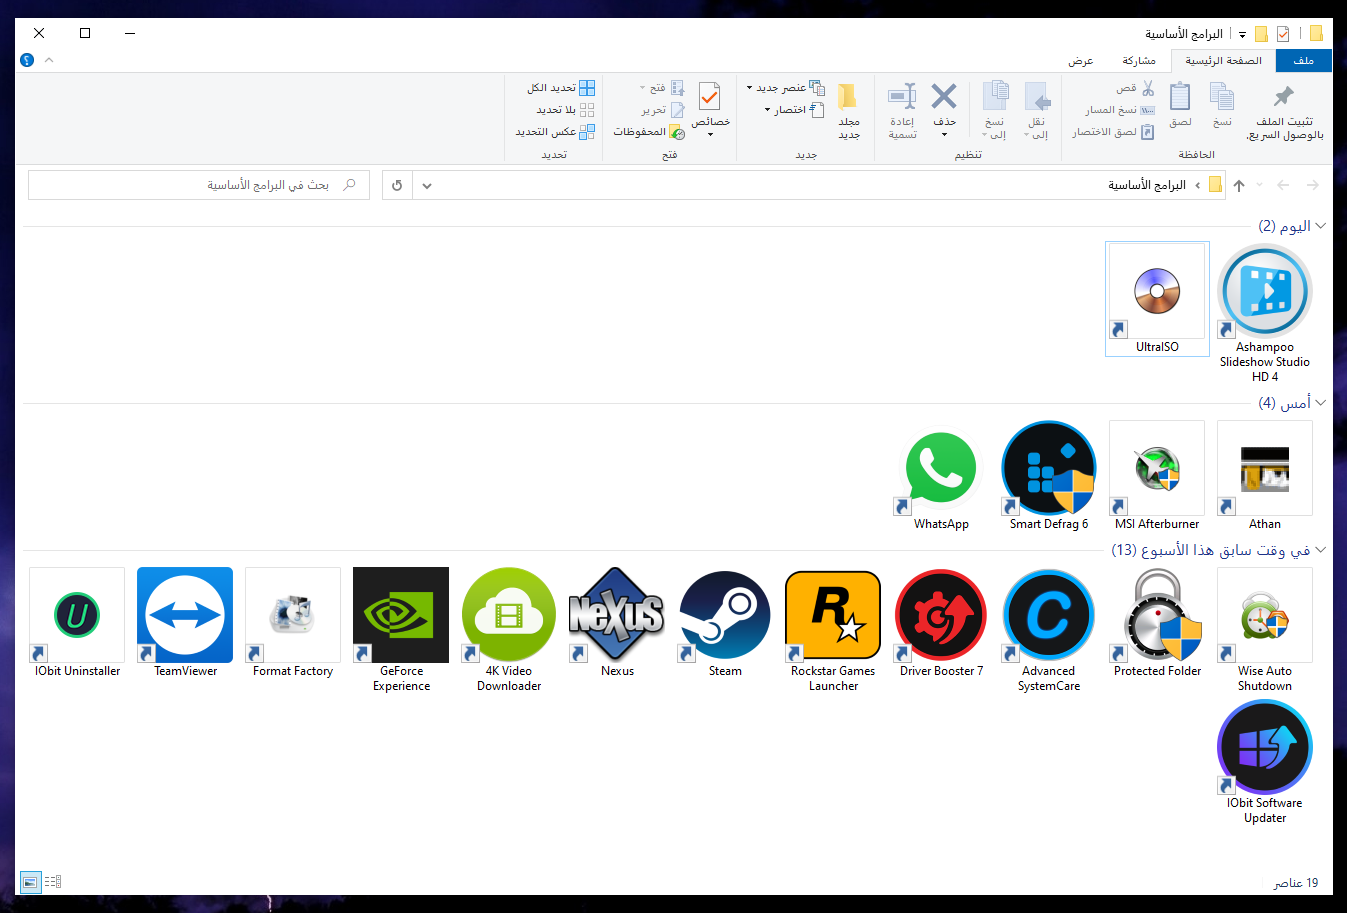
Task: Click Properties checkmark in title bar
Action: pyautogui.click(x=1283, y=34)
